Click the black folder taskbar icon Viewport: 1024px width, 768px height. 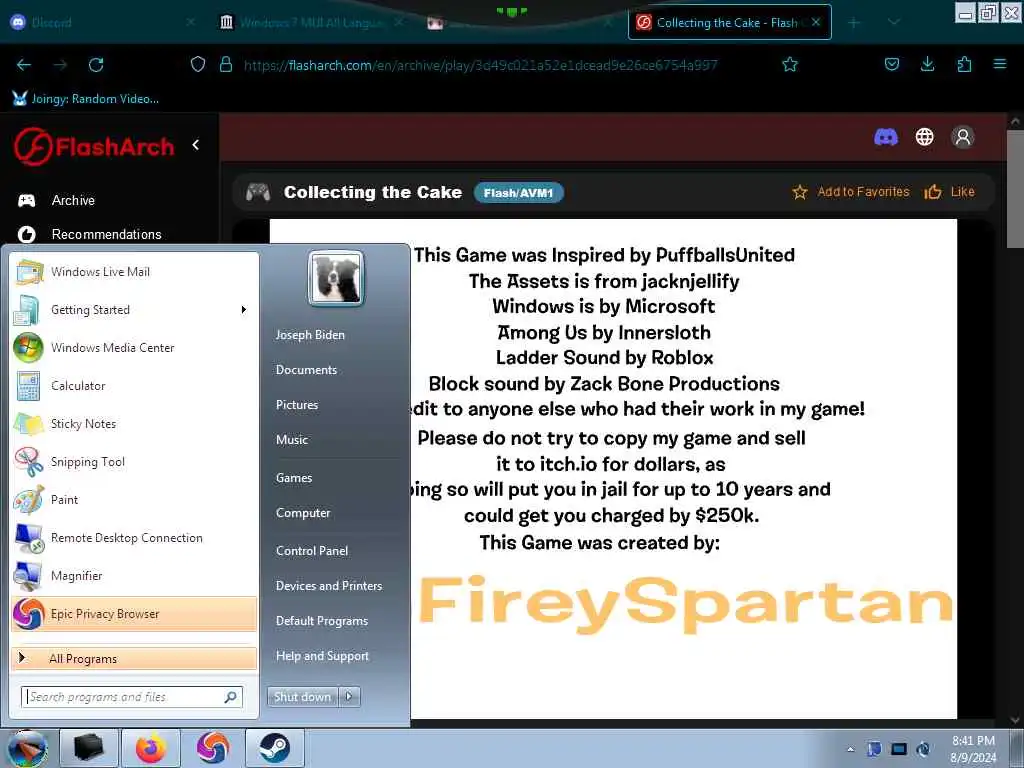coord(89,748)
